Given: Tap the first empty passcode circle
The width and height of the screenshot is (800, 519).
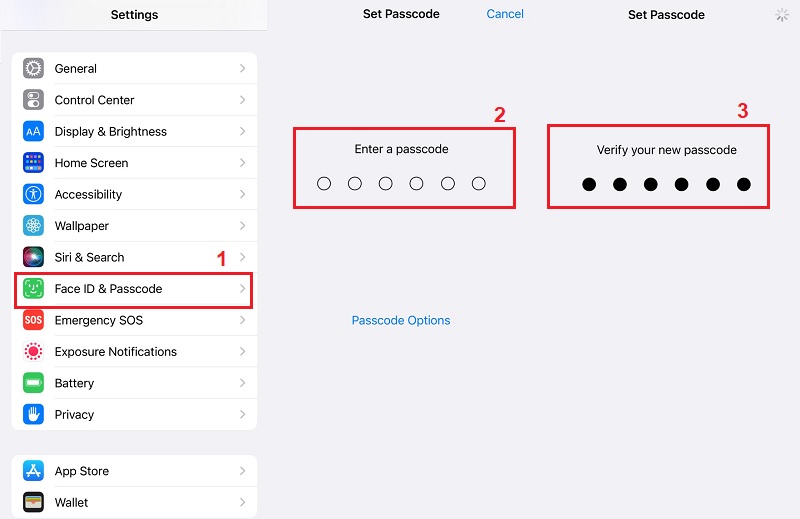Looking at the screenshot, I should pos(324,184).
